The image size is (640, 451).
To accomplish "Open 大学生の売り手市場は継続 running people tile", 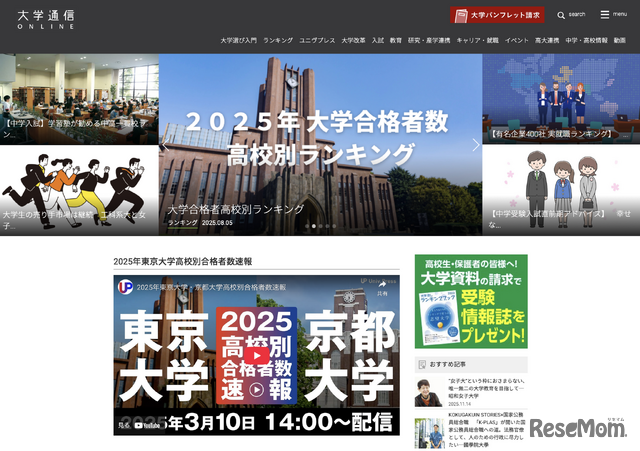I will point(79,191).
